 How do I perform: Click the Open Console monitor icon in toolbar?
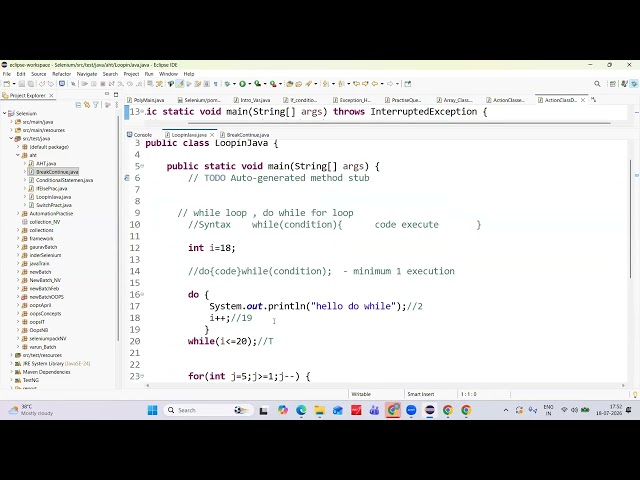(x=62, y=84)
